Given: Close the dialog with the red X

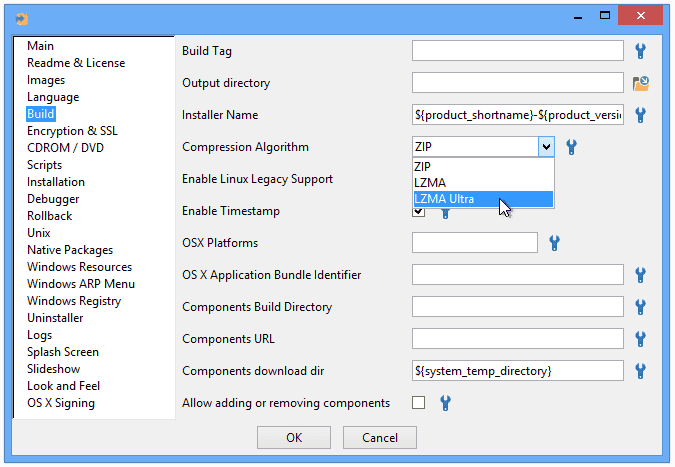Looking at the screenshot, I should click(x=641, y=16).
